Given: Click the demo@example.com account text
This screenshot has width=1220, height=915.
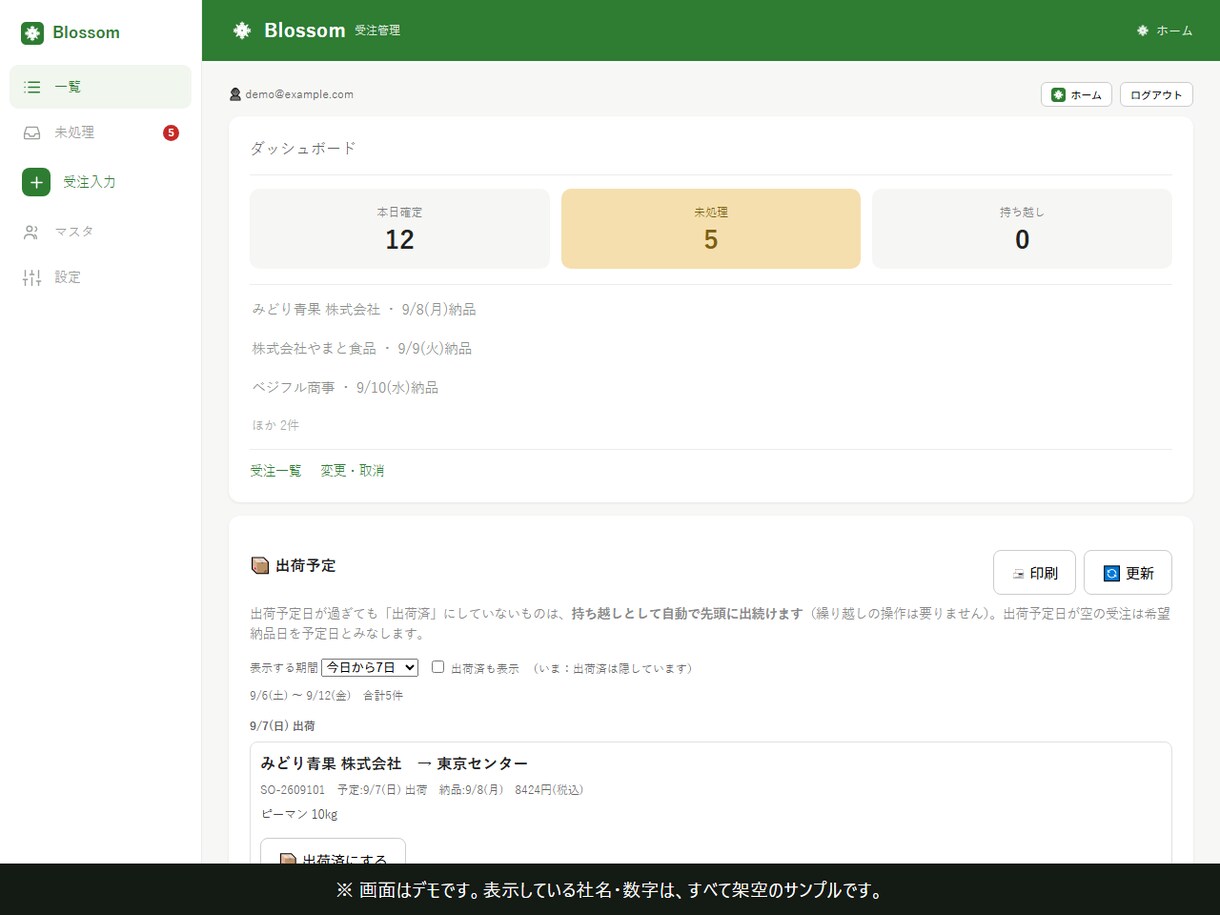Looking at the screenshot, I should (299, 95).
